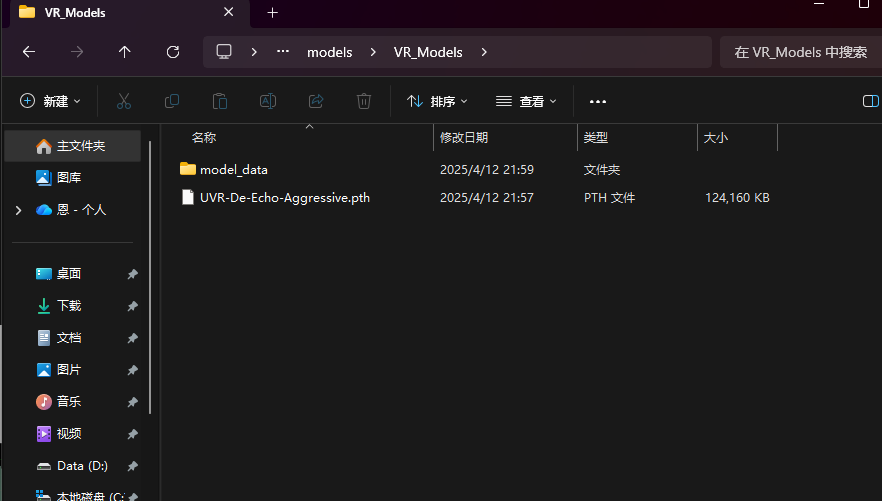Click the Delete trash icon
Image resolution: width=882 pixels, height=501 pixels.
coord(364,101)
